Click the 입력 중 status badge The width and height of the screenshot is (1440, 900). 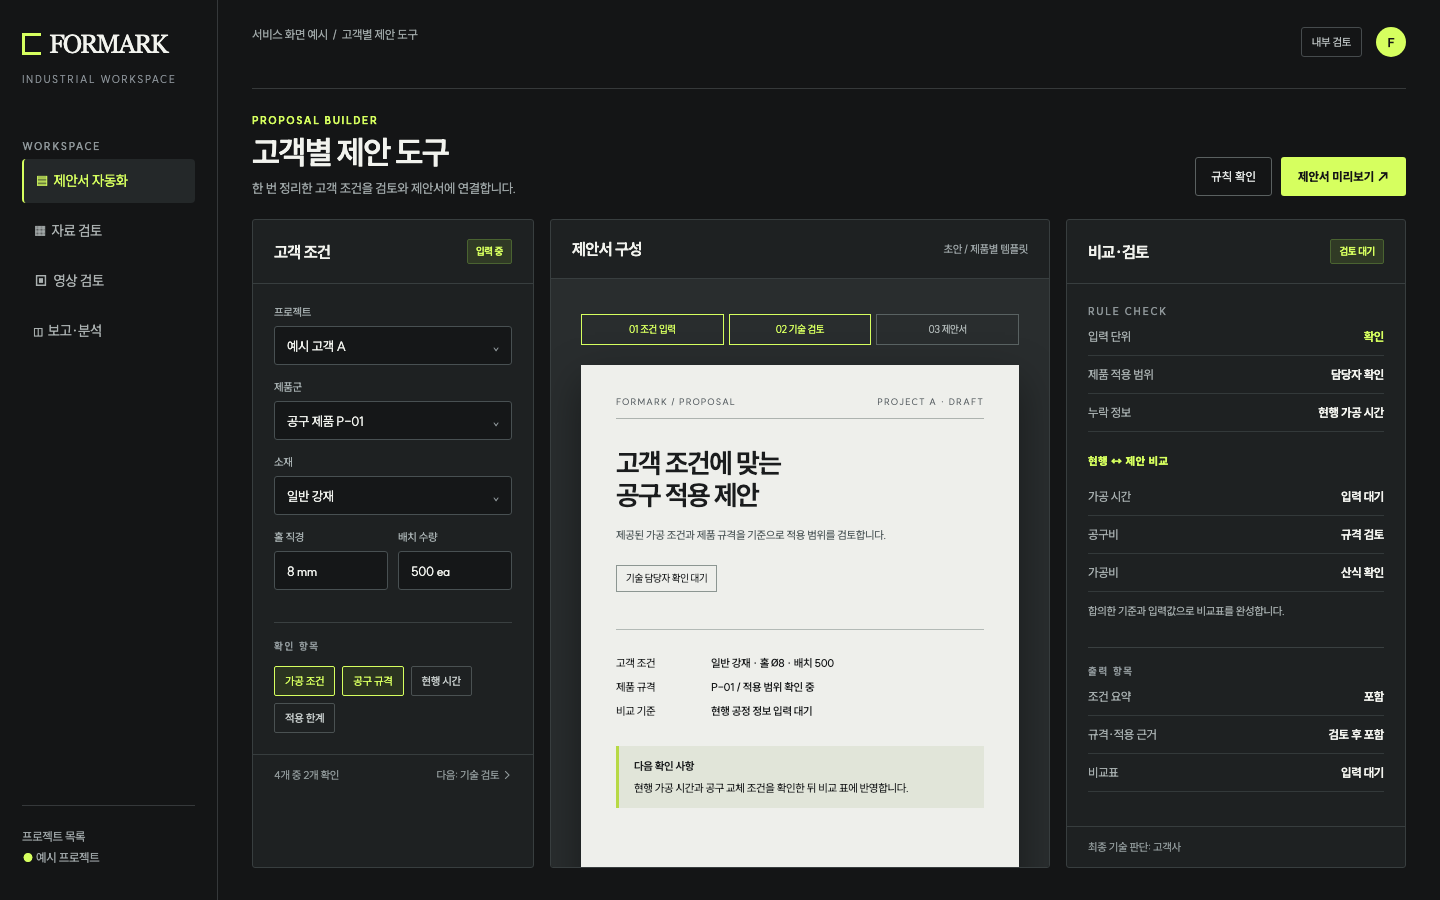point(489,252)
